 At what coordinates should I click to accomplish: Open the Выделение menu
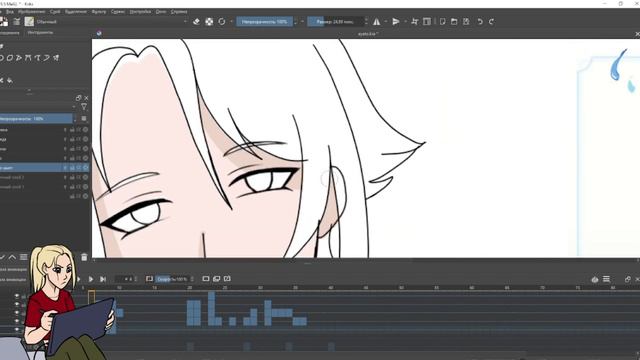point(76,12)
